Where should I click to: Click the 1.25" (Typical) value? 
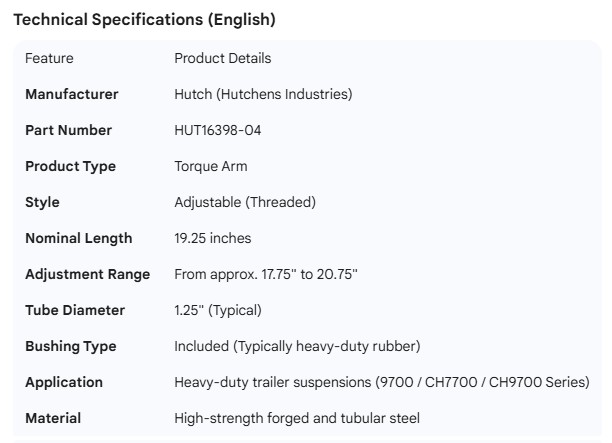218,310
